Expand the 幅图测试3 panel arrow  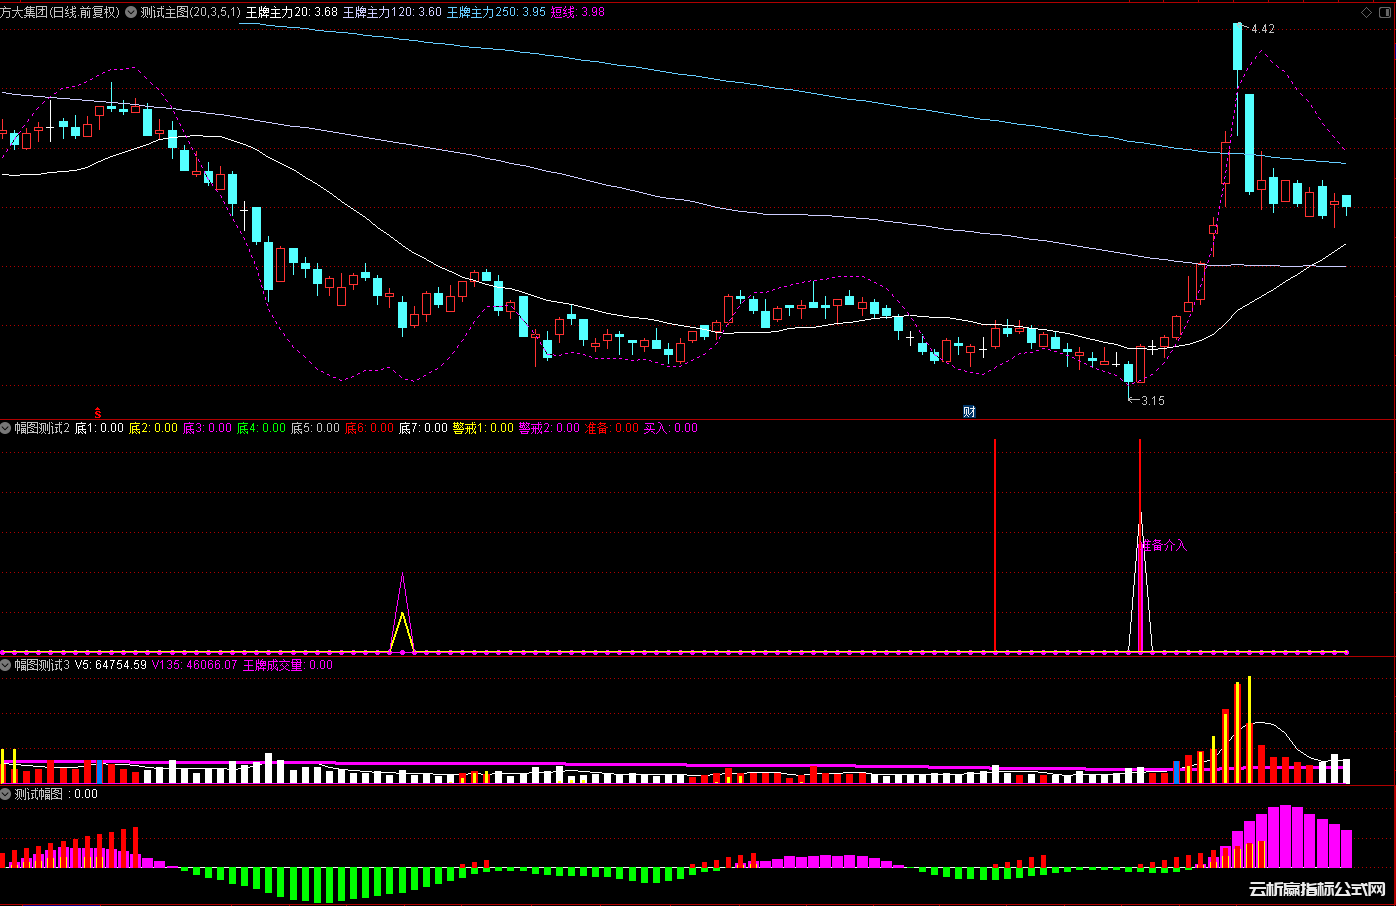(x=6, y=665)
